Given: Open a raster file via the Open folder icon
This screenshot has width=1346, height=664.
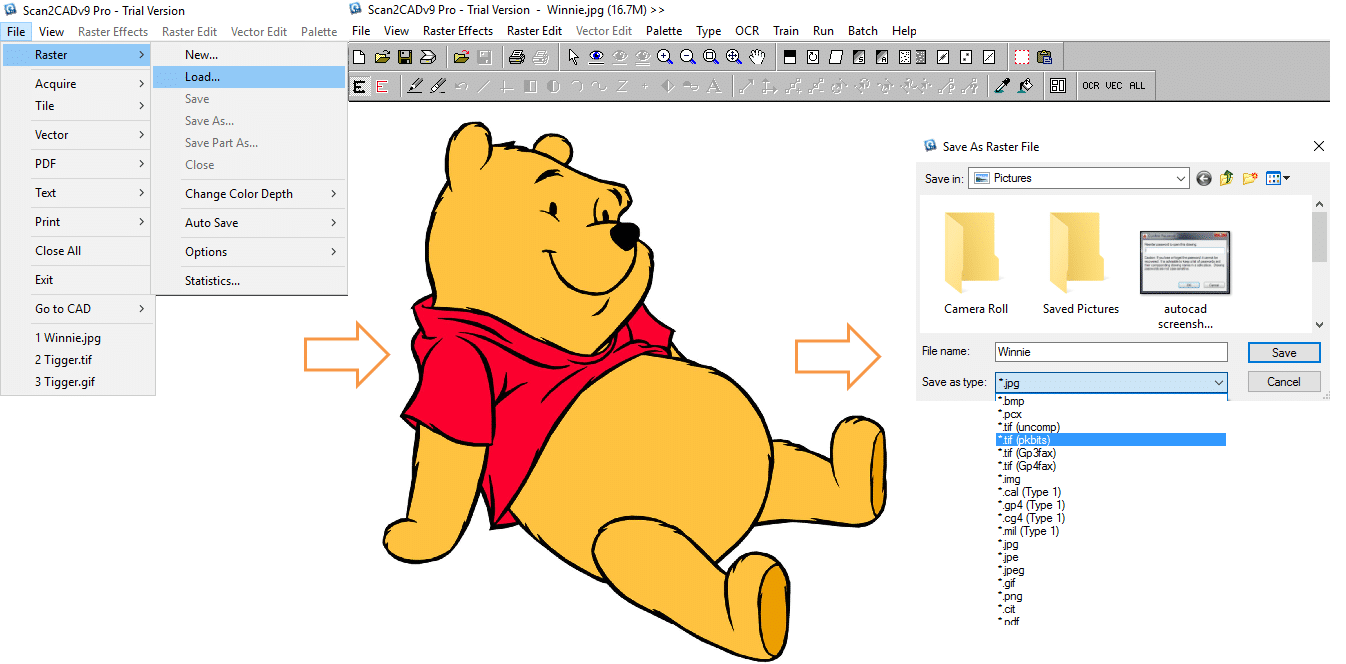Looking at the screenshot, I should (x=382, y=56).
